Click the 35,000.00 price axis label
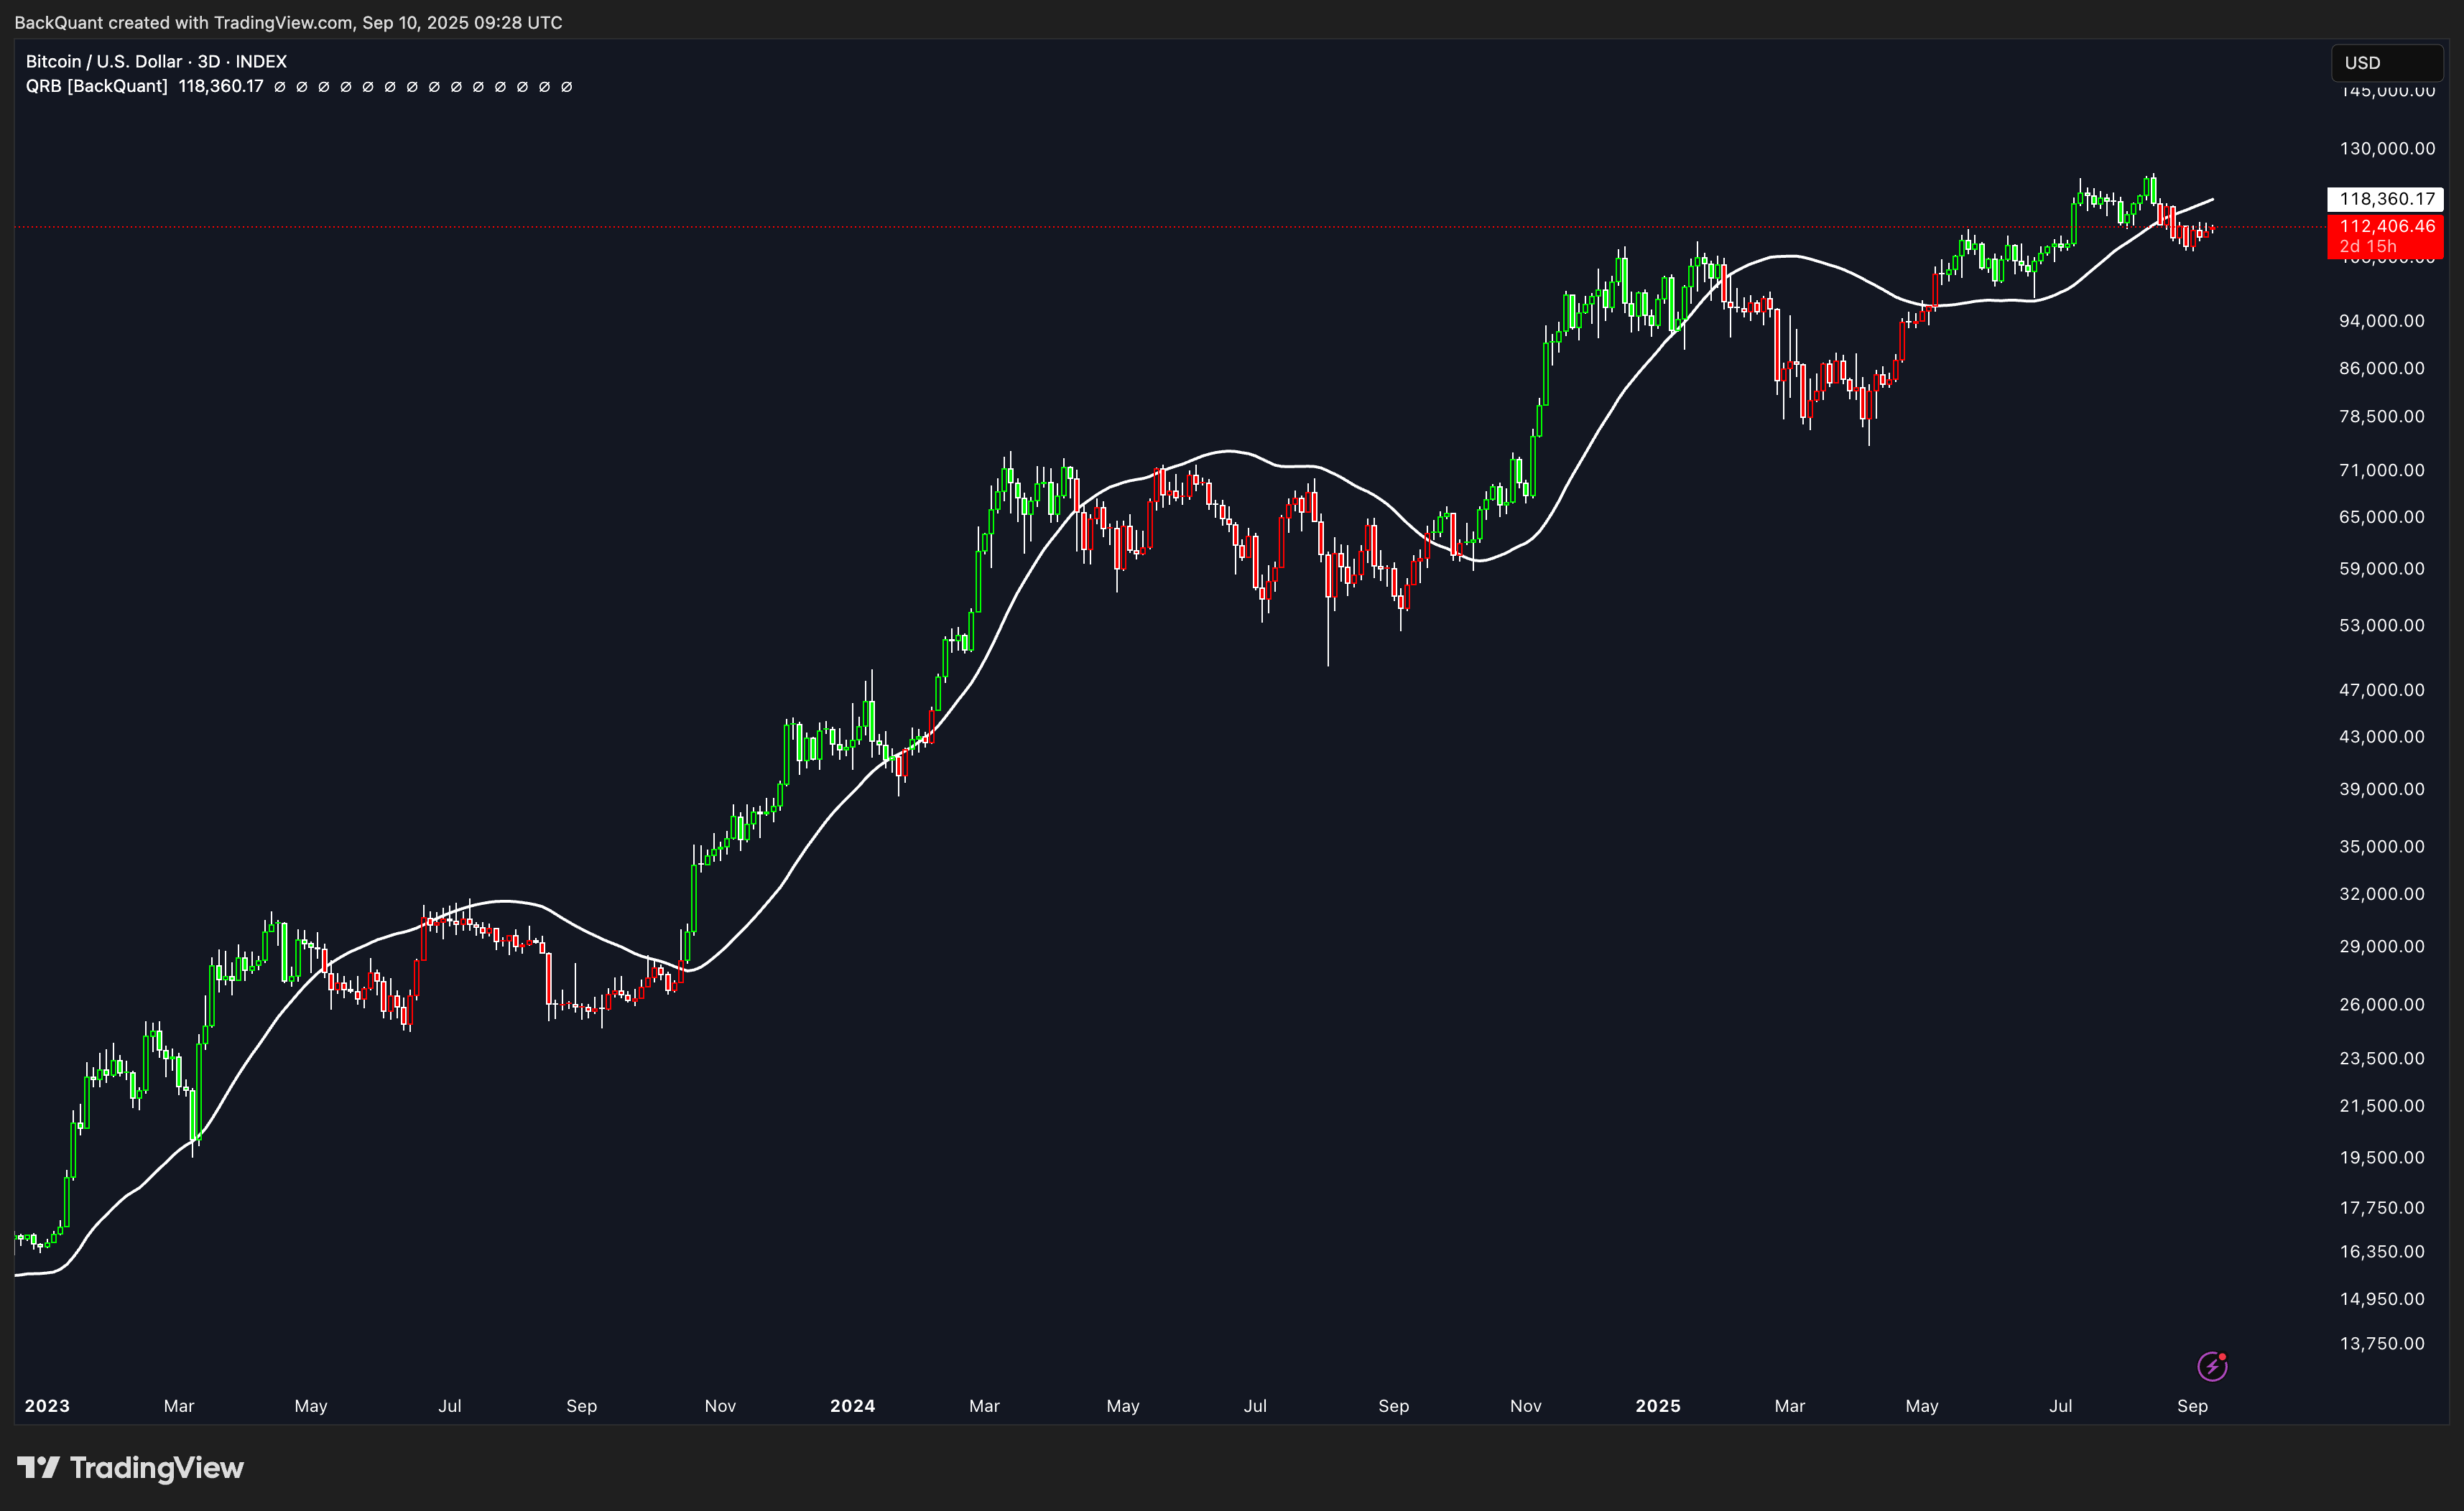The height and width of the screenshot is (1511, 2464). (x=2381, y=847)
